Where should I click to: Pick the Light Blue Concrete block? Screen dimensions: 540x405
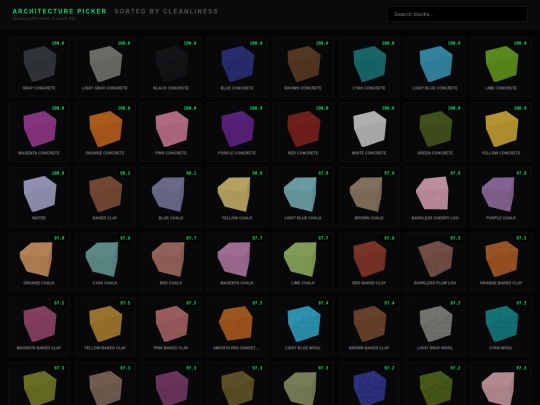(435, 67)
